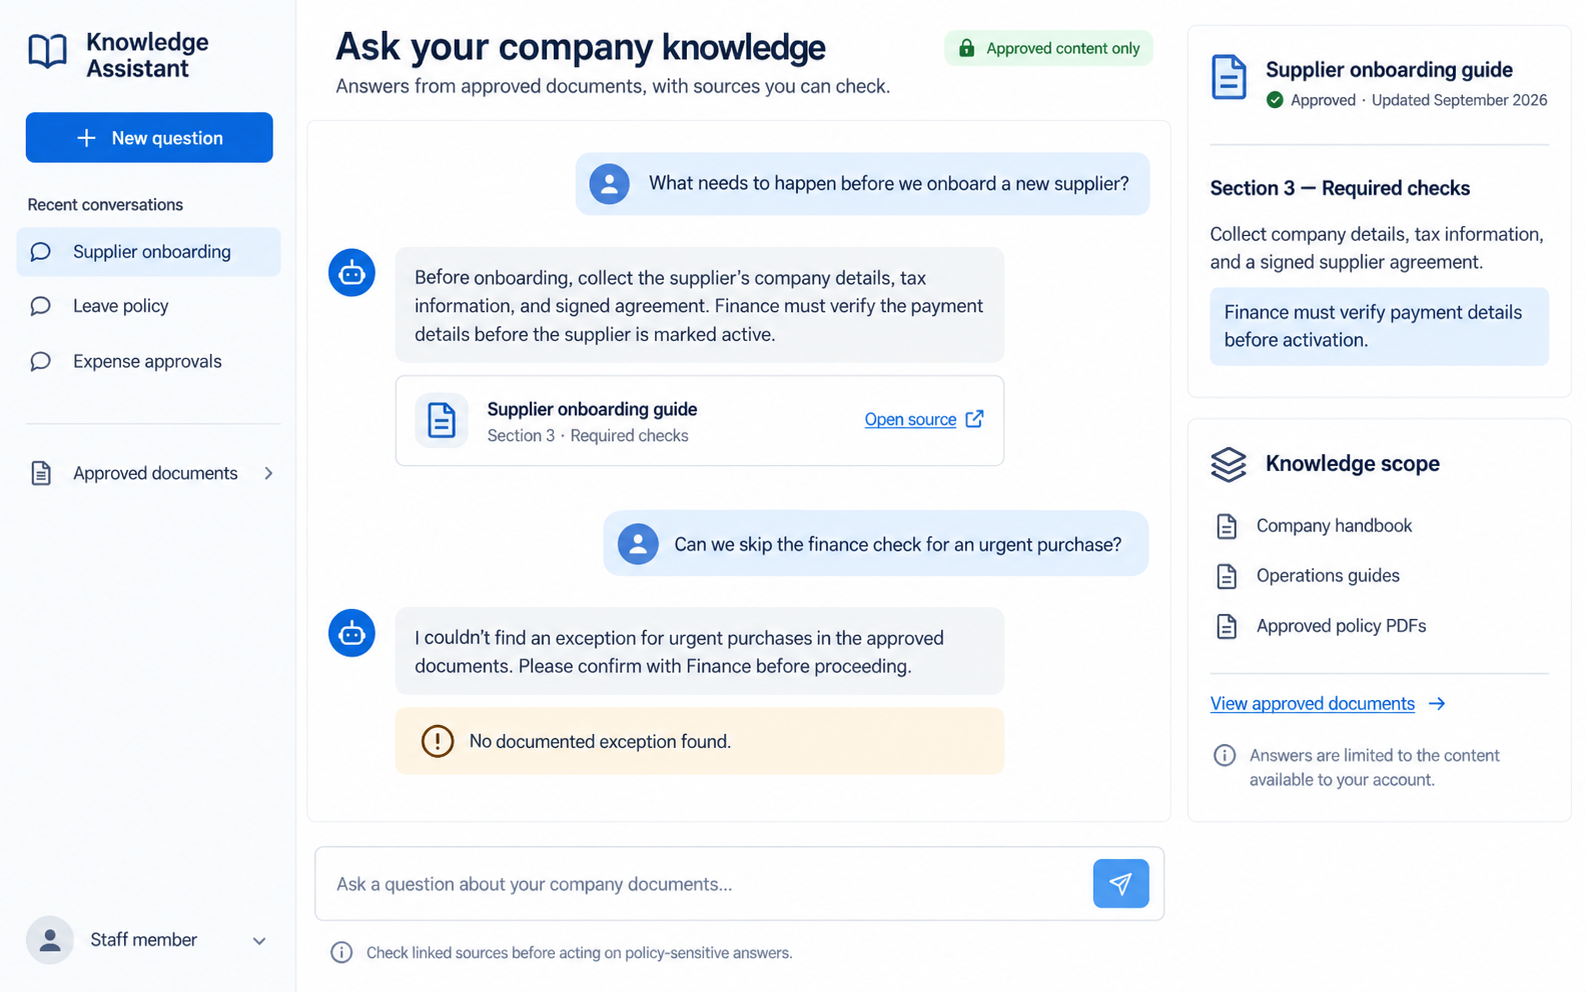Click the info icon beside the linked sources note
The width and height of the screenshot is (1586, 992).
(341, 952)
